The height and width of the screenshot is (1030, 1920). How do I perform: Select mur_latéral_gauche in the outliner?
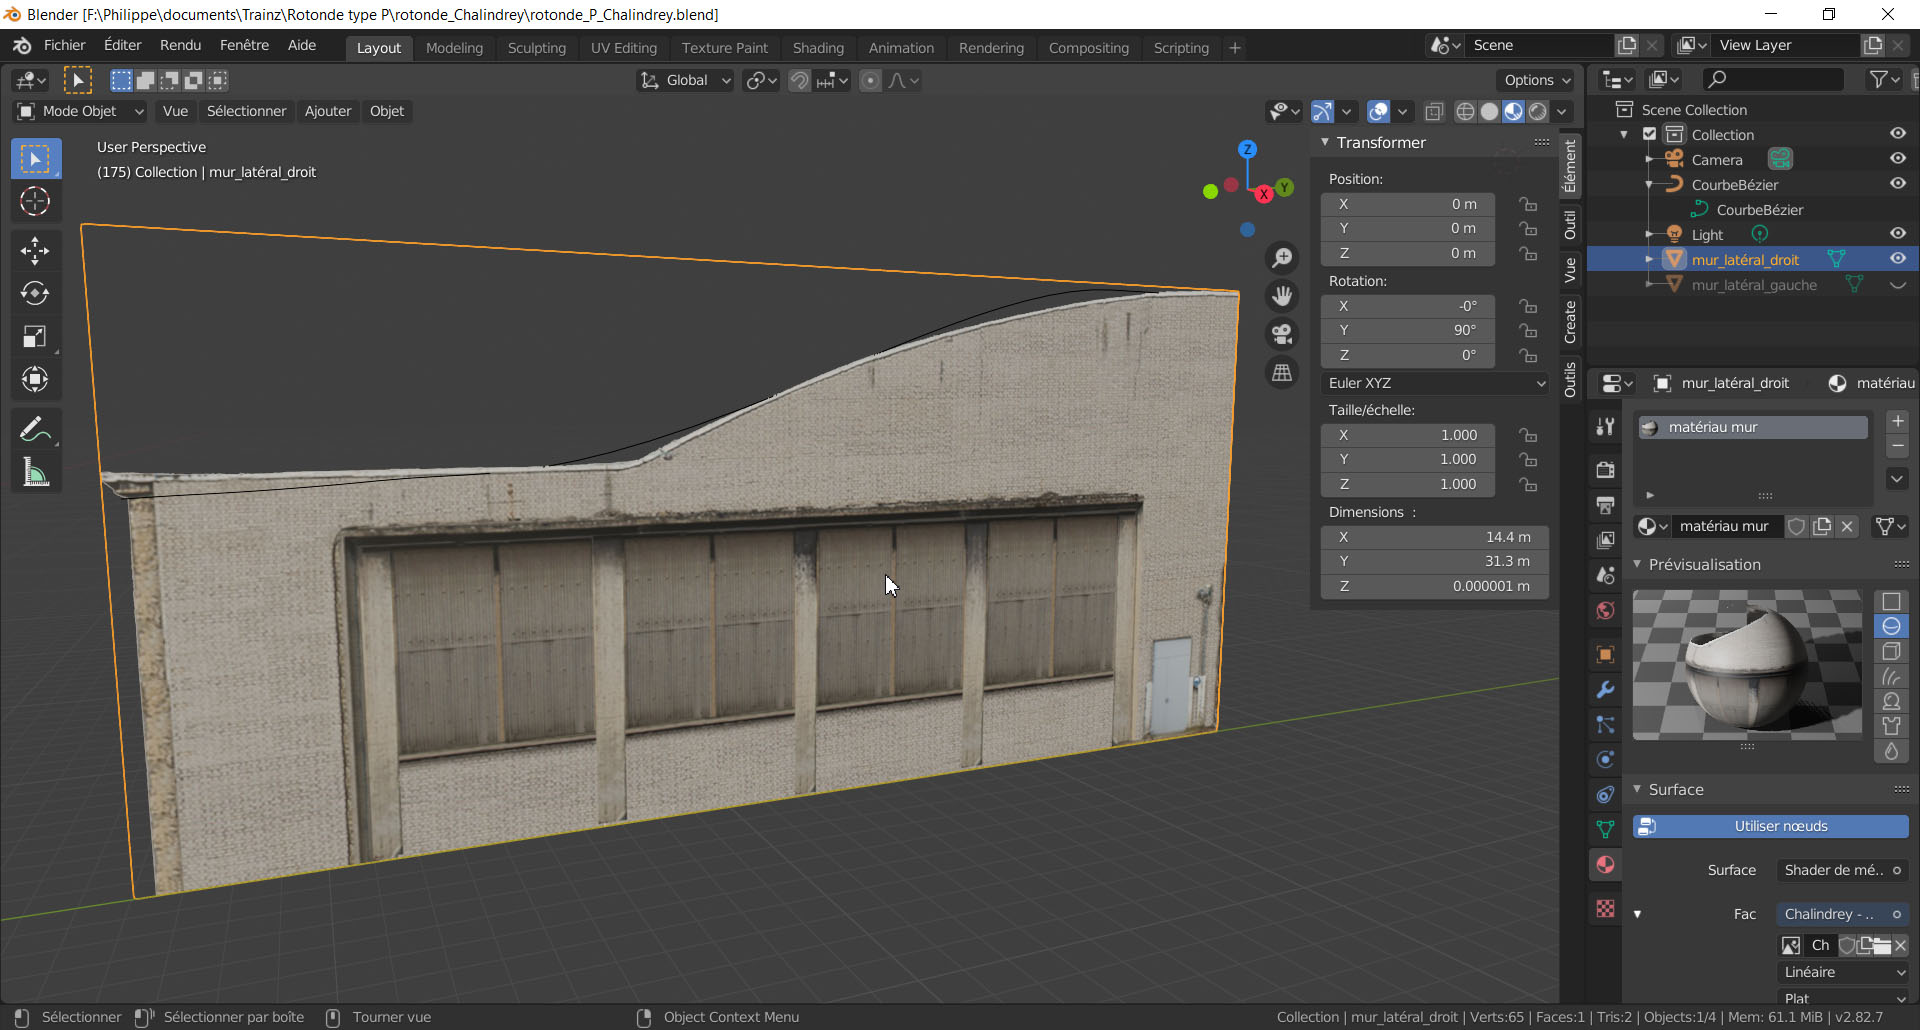(1753, 285)
